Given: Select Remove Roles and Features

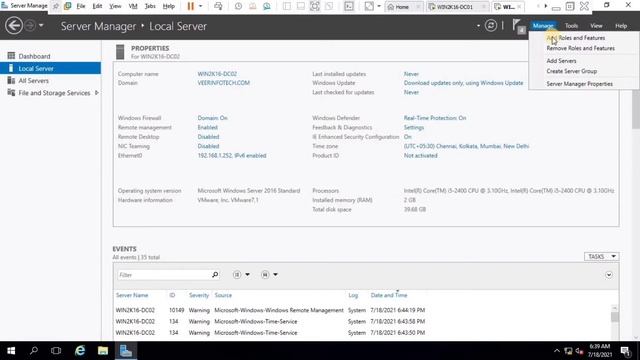Looking at the screenshot, I should [580, 48].
